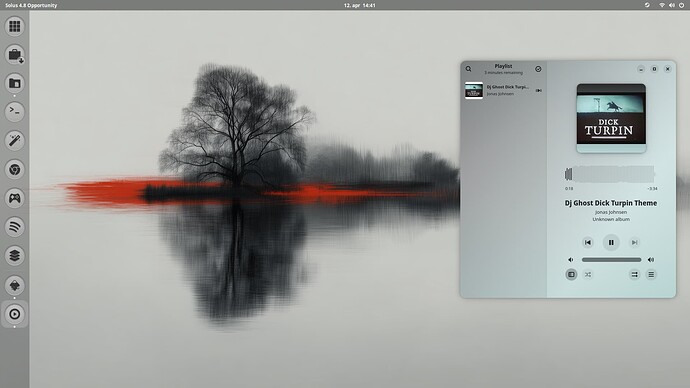Close the music player window
The width and height of the screenshot is (690, 388).
pyautogui.click(x=668, y=69)
